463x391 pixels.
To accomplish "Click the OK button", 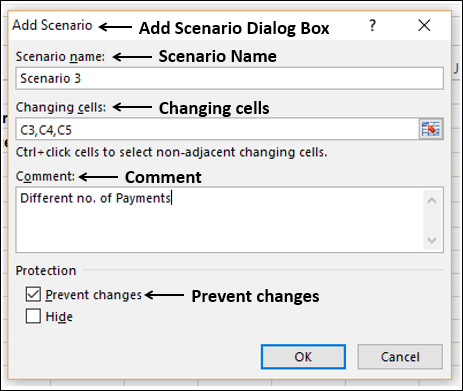I will [303, 357].
